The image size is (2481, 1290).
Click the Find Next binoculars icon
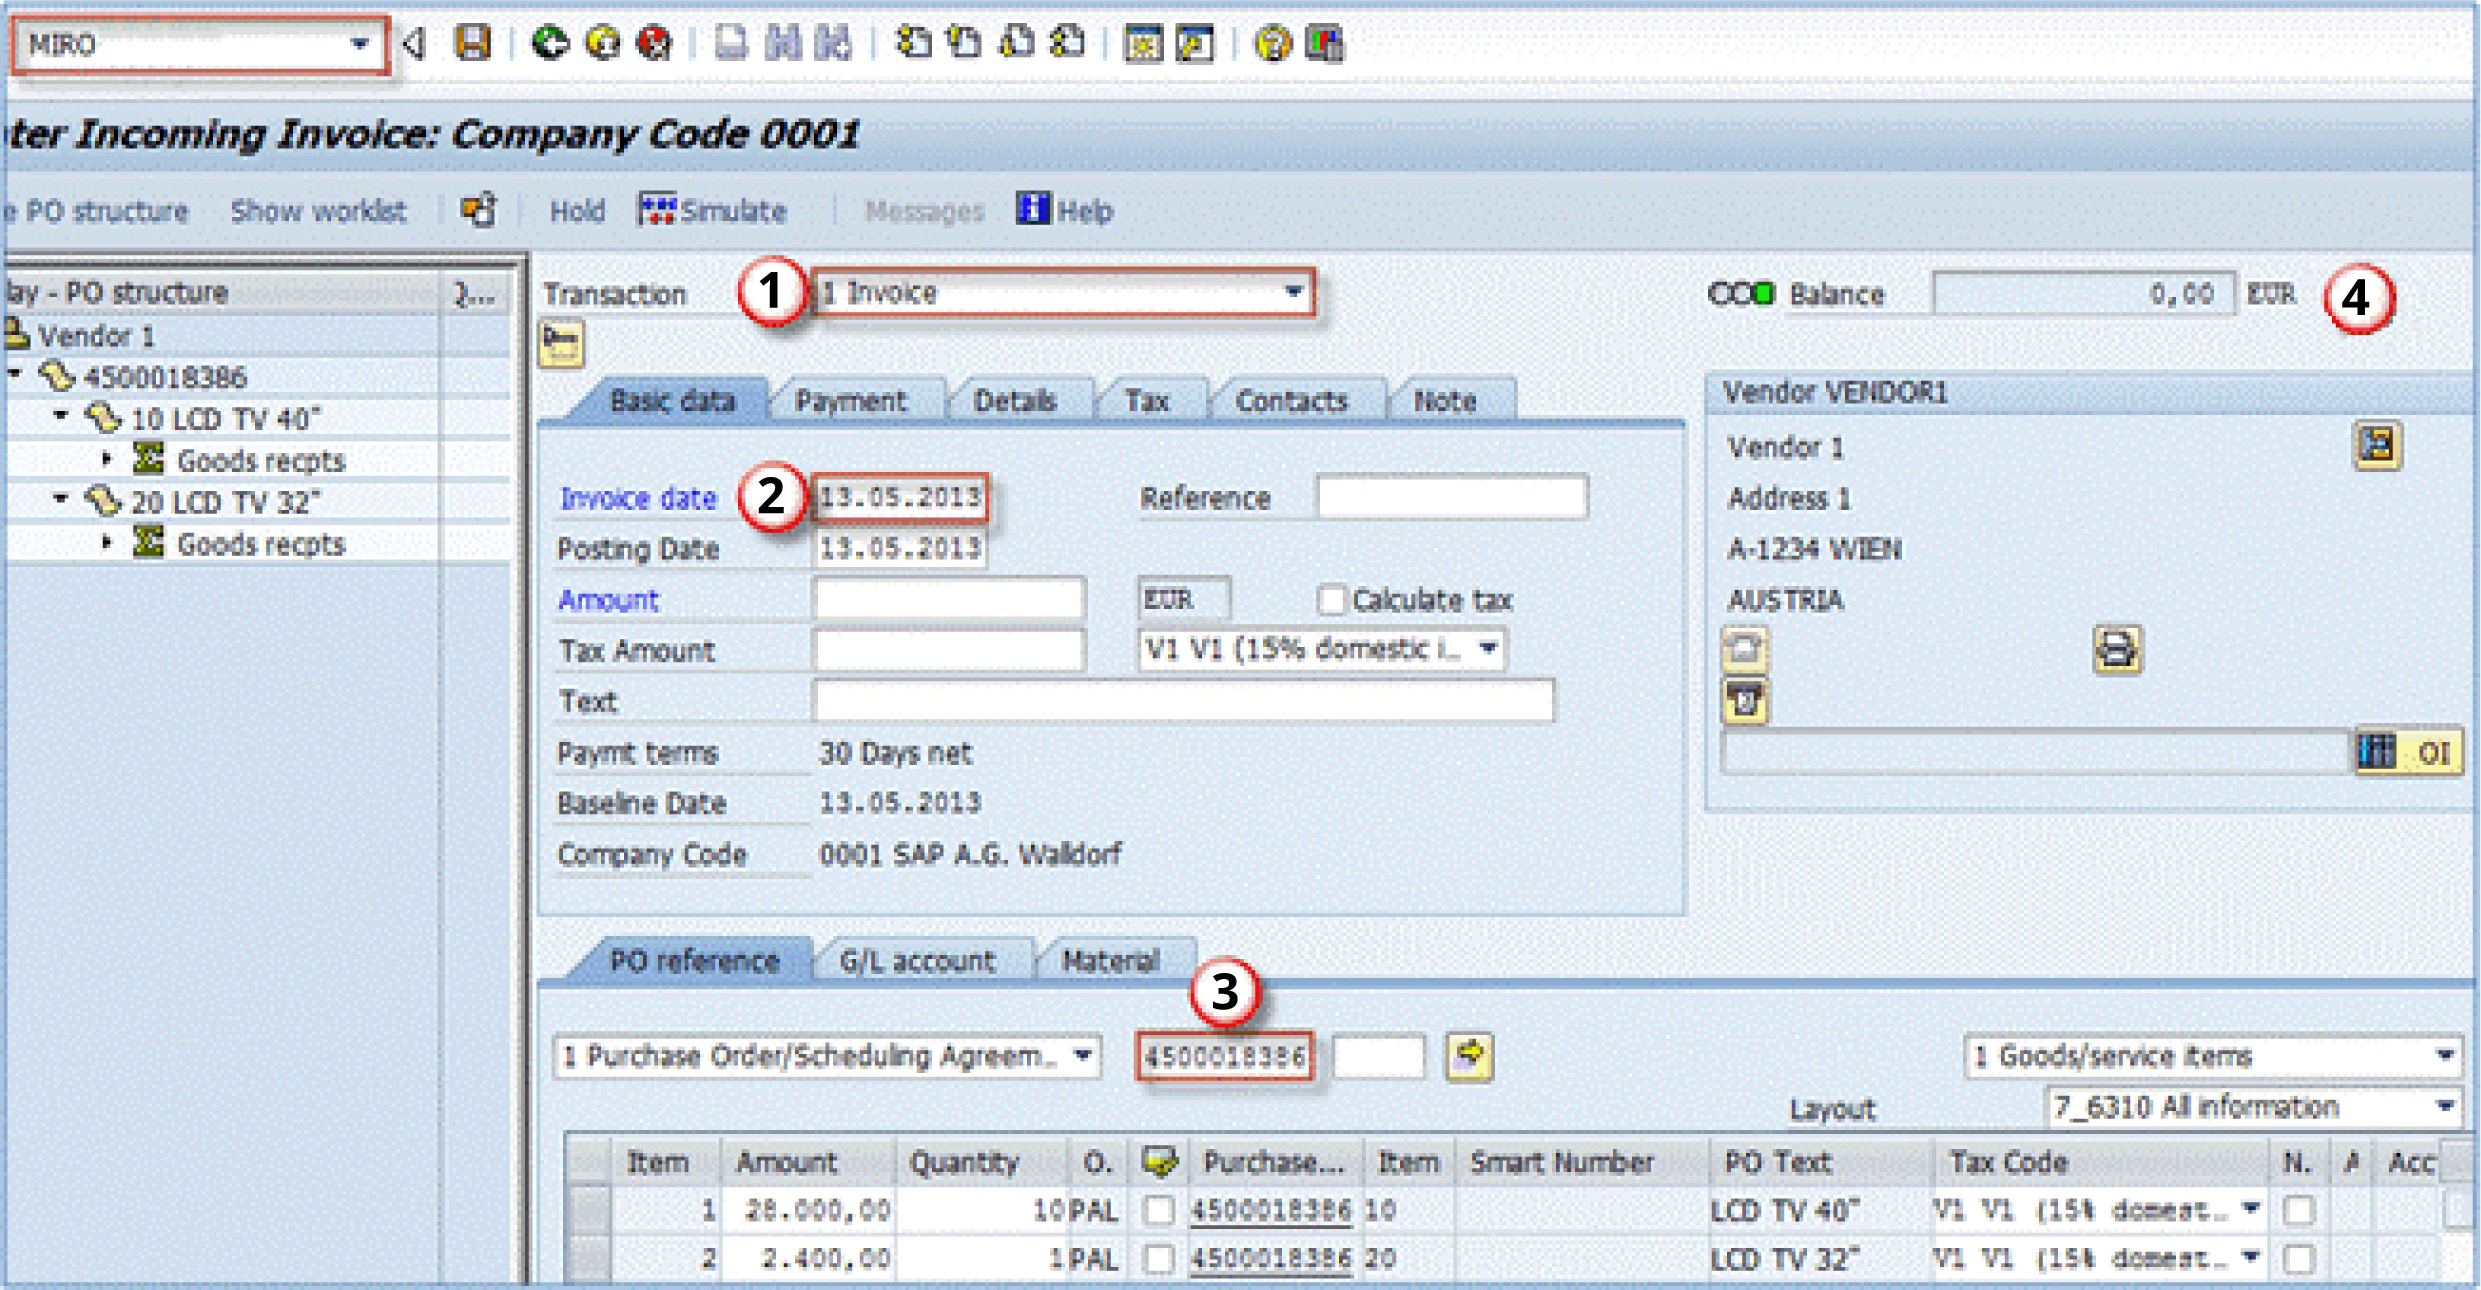click(833, 43)
